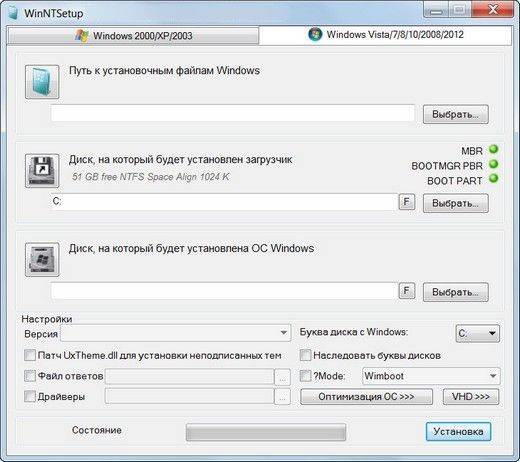Enable Наследовать буквы дисков option
The width and height of the screenshot is (520, 462).
coord(305,355)
